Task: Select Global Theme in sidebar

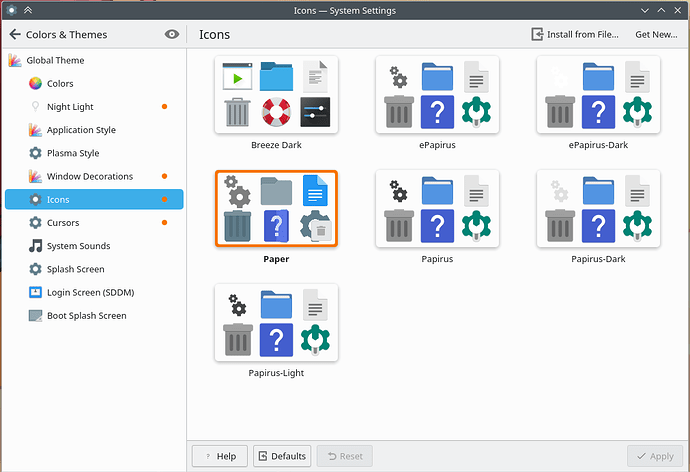Action: 55,60
